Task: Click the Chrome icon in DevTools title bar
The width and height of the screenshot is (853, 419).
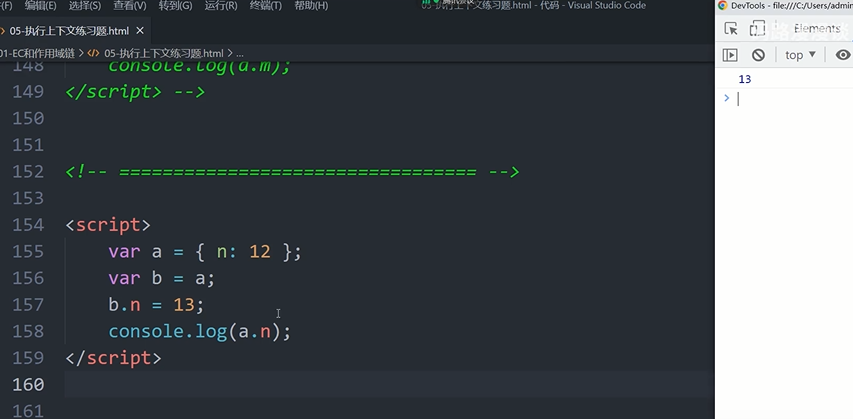Action: [x=722, y=5]
